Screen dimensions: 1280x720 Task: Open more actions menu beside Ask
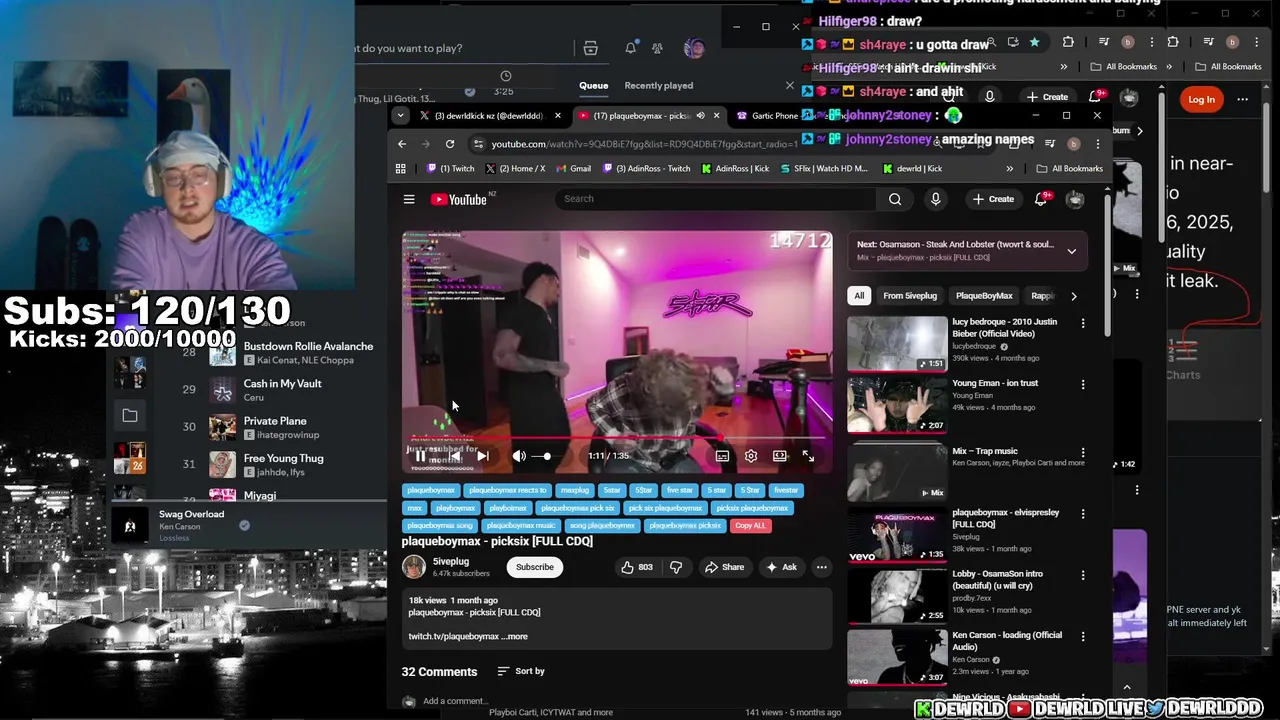click(821, 567)
